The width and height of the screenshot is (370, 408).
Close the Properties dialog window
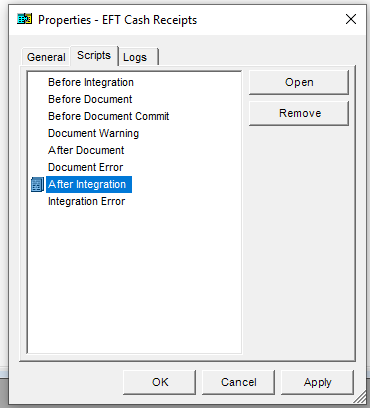pyautogui.click(x=351, y=19)
